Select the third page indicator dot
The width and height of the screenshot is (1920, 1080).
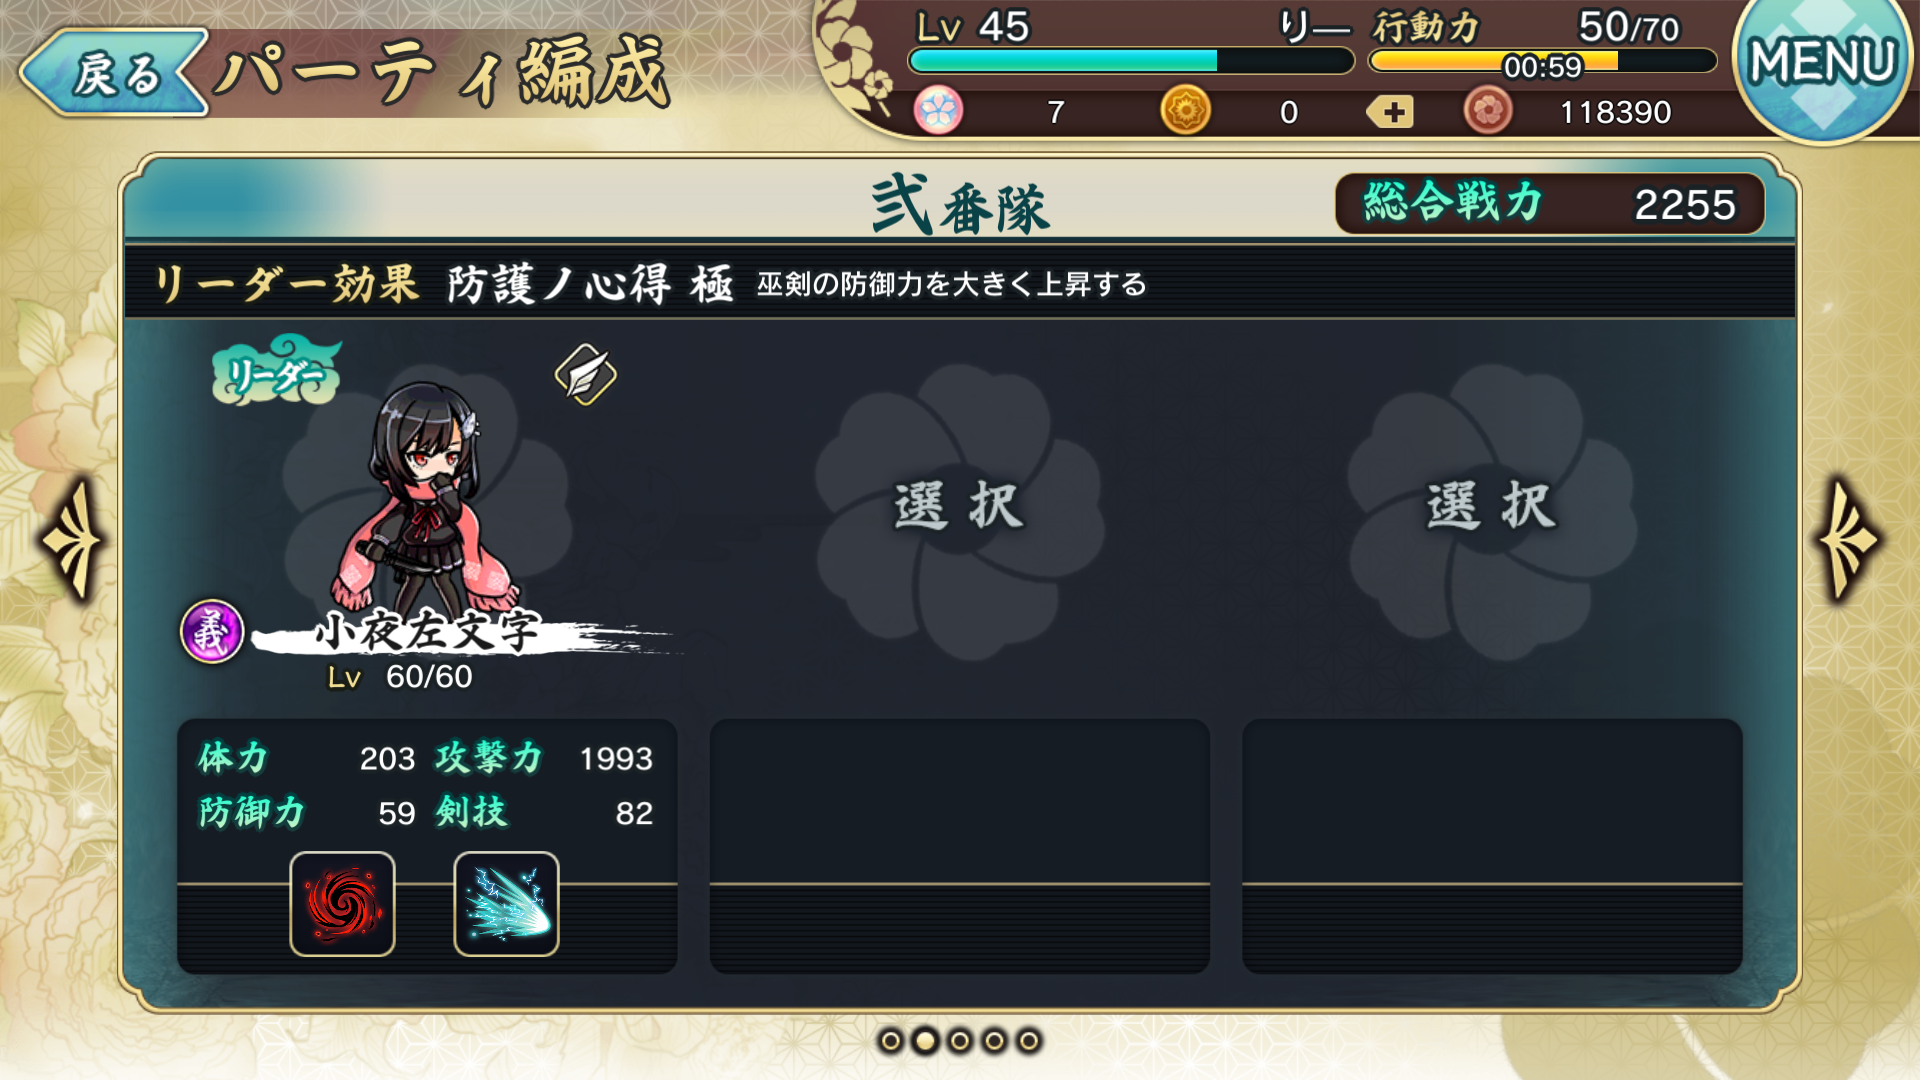(x=960, y=1041)
